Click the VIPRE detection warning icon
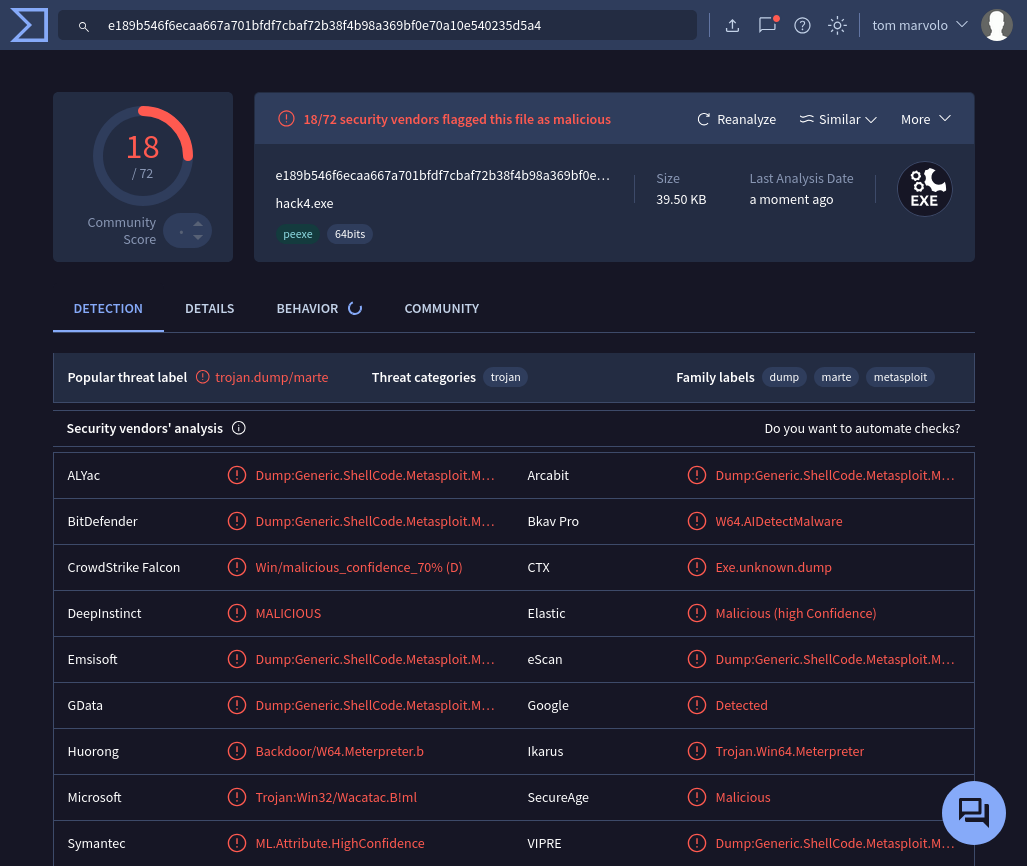Viewport: 1027px width, 866px height. (697, 842)
